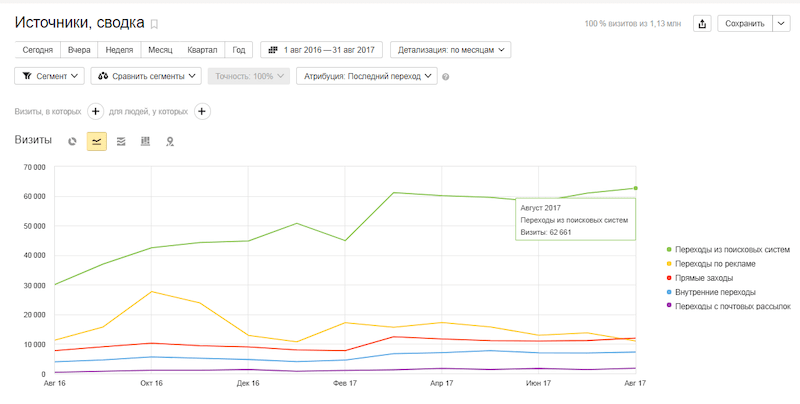Viewport: 800px width, 404px height.
Task: Click the export/share icon near Сохранить
Action: pyautogui.click(x=702, y=24)
